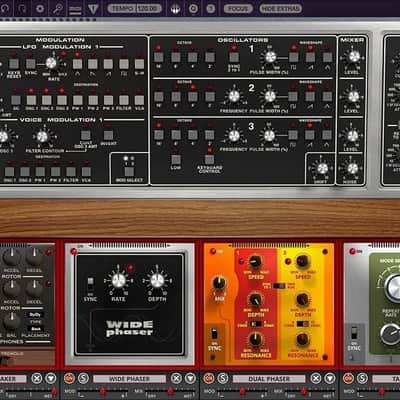This screenshot has height=400, width=400.
Task: Click Wide Phaser Rate knob
Action: [x=118, y=281]
